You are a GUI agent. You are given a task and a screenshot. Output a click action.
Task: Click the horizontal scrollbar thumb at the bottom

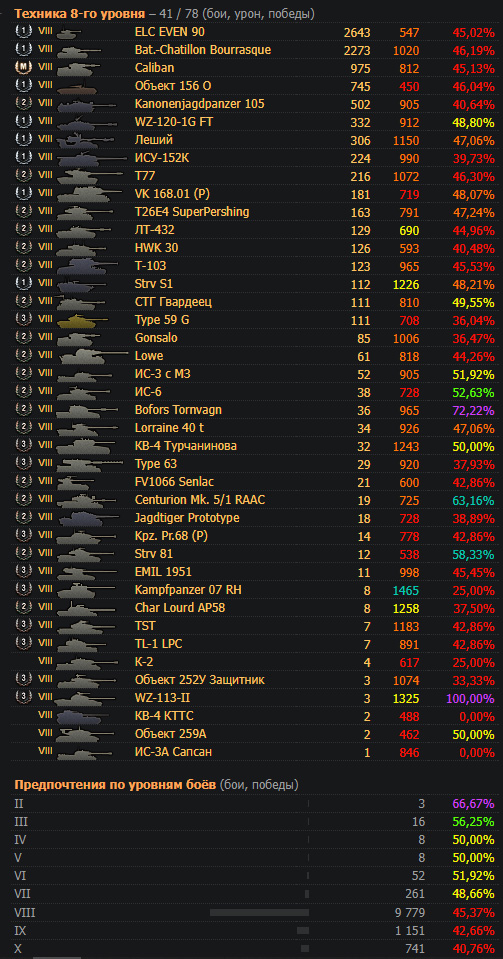point(57,958)
